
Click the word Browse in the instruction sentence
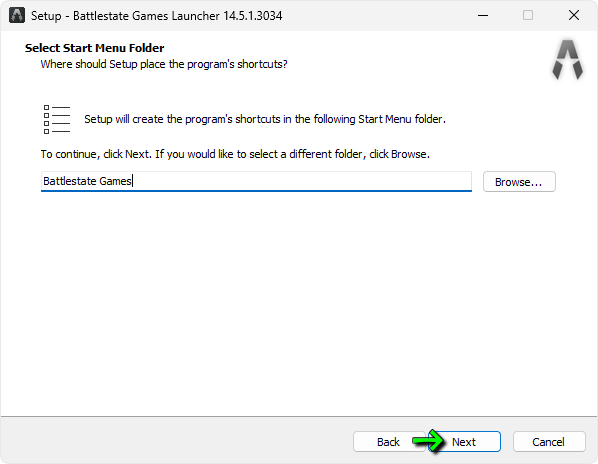point(408,154)
